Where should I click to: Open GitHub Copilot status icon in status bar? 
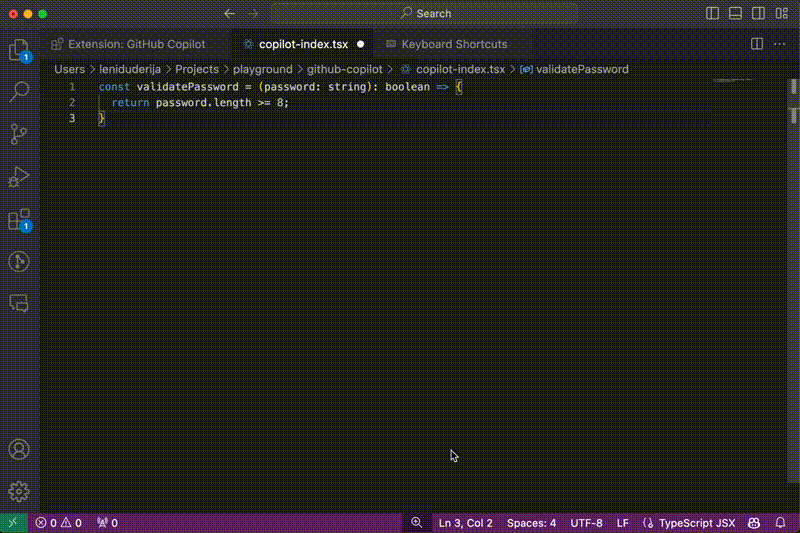tap(754, 523)
